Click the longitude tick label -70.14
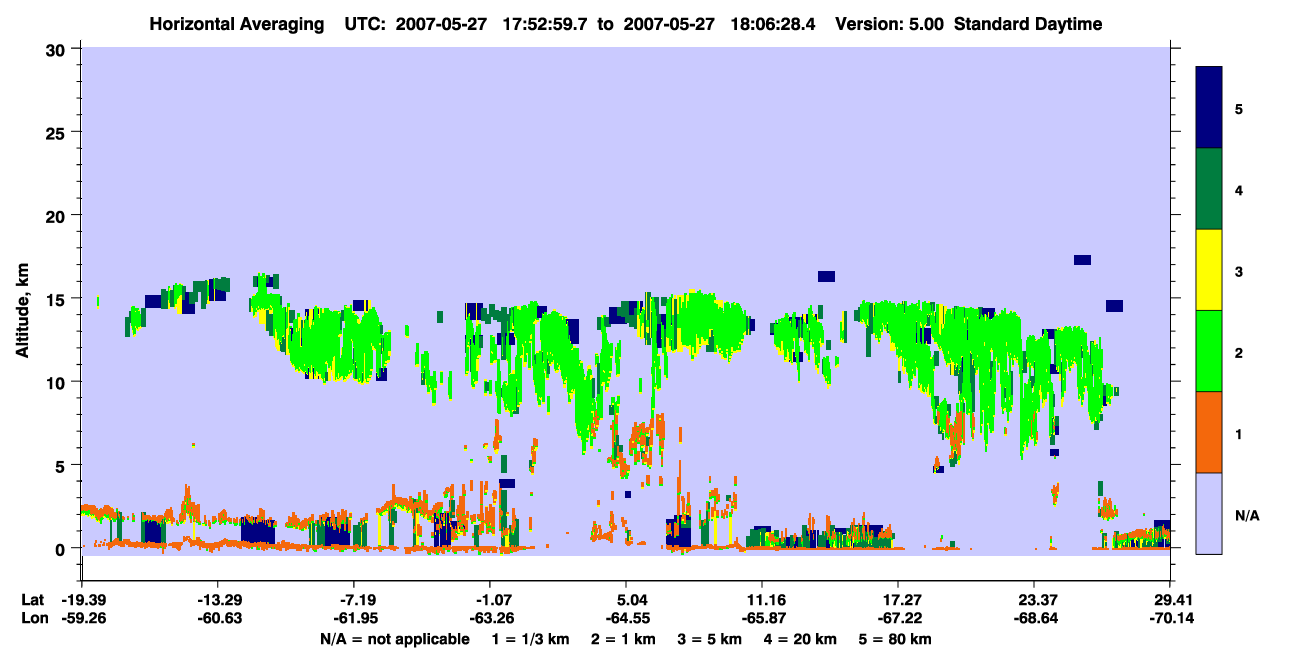 [x=1170, y=619]
